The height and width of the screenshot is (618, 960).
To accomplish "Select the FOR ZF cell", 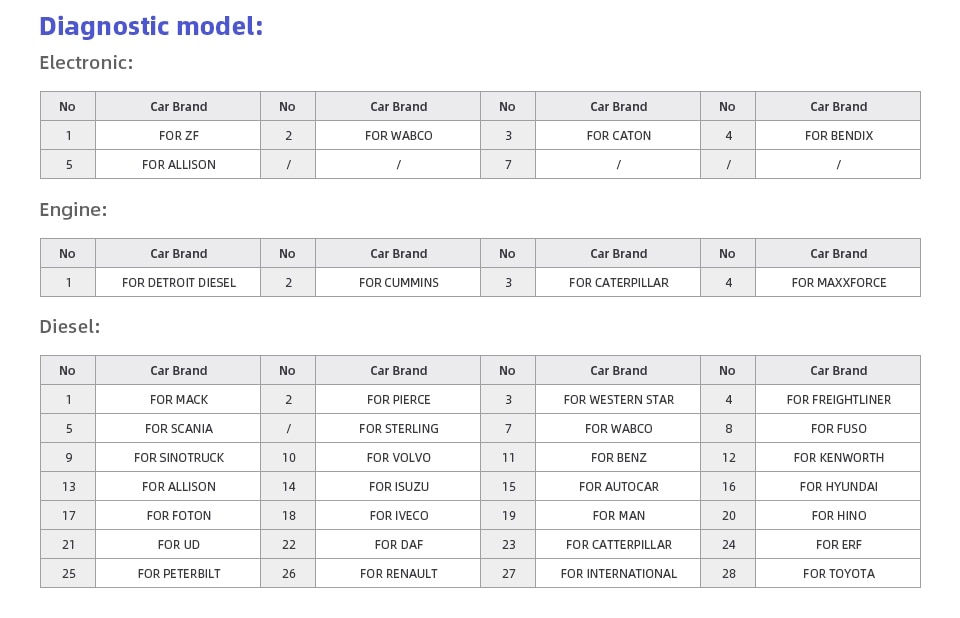I will pos(178,135).
